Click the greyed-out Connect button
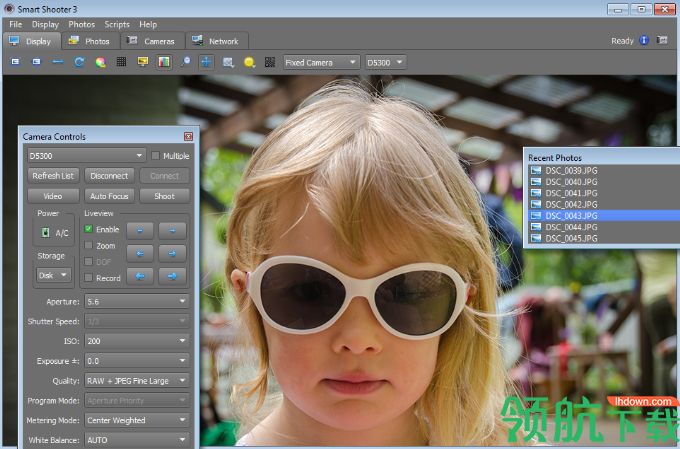 tap(164, 176)
